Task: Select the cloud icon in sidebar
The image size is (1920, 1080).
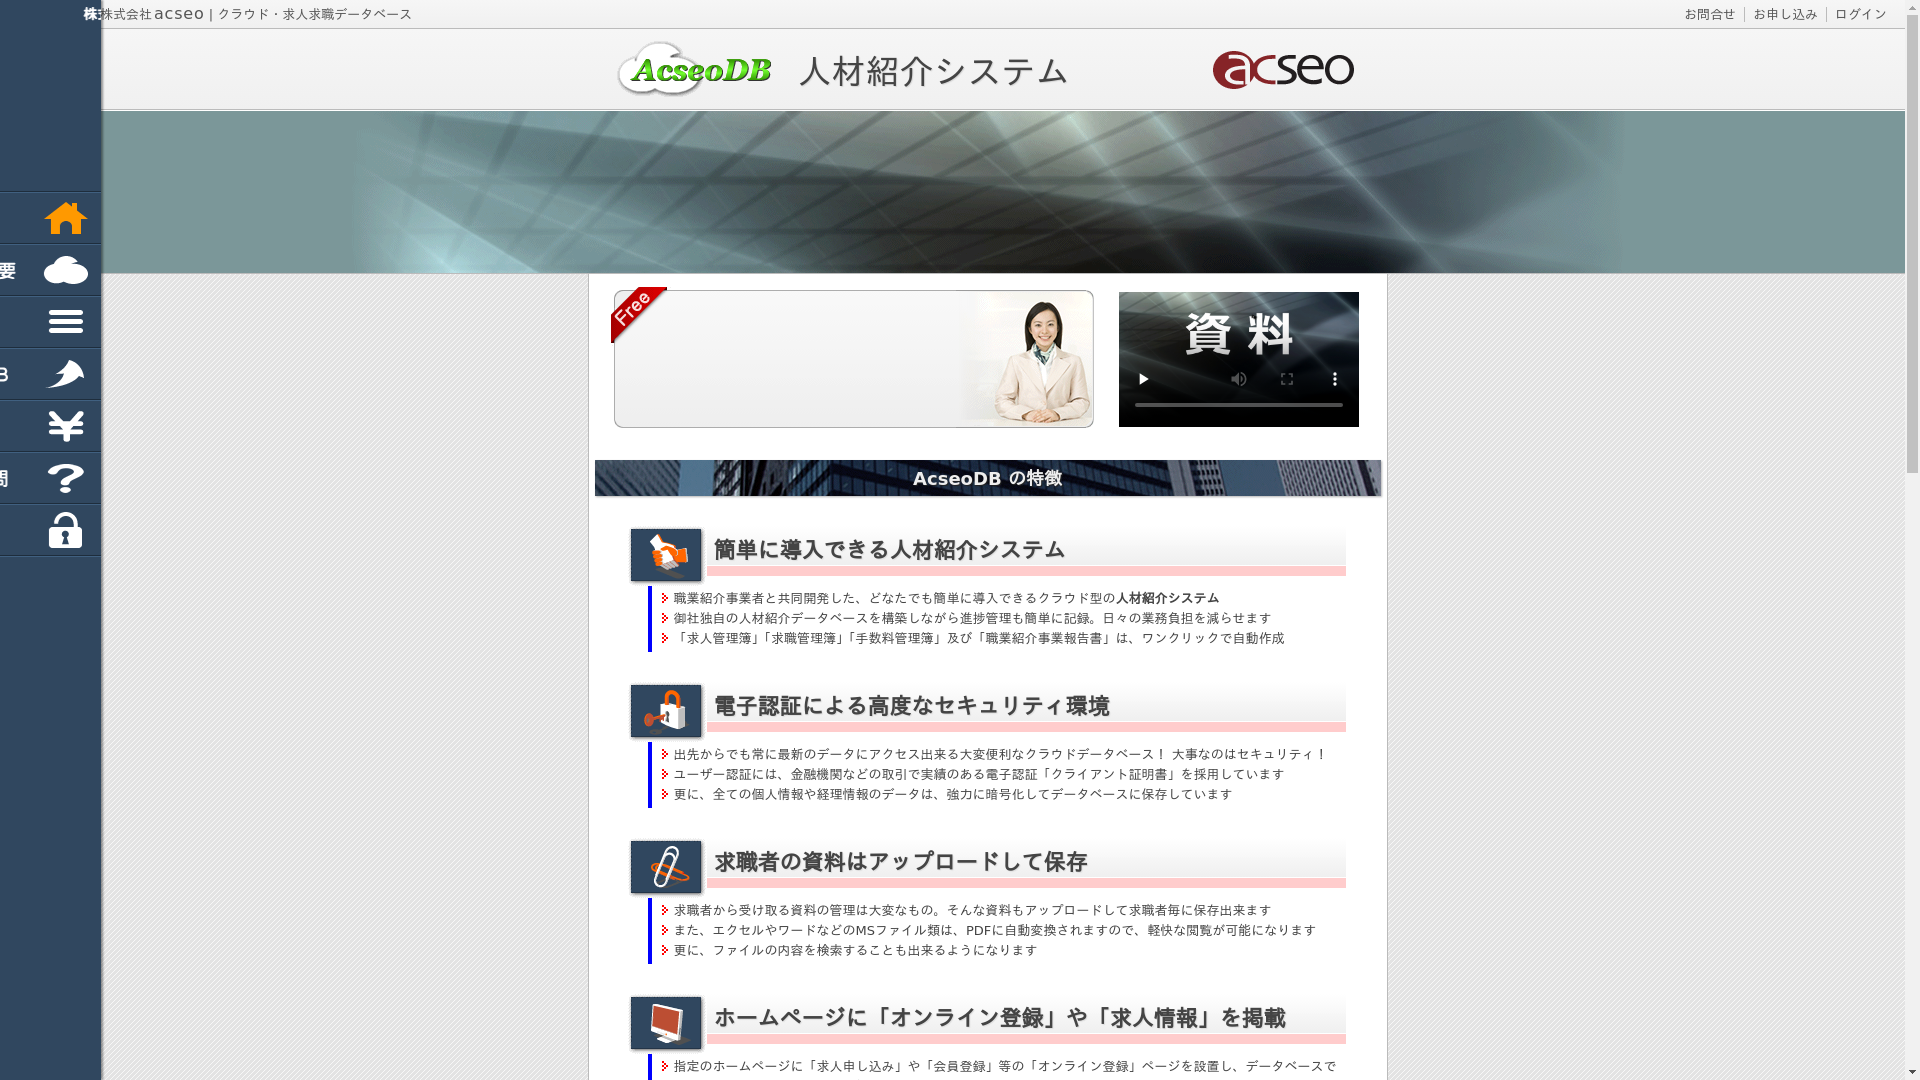Action: (66, 270)
